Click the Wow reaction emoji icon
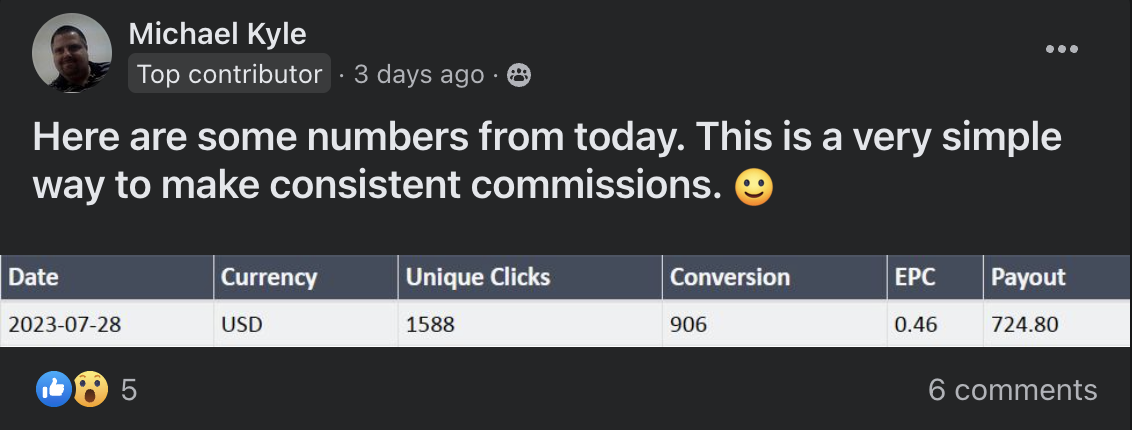 coord(89,389)
